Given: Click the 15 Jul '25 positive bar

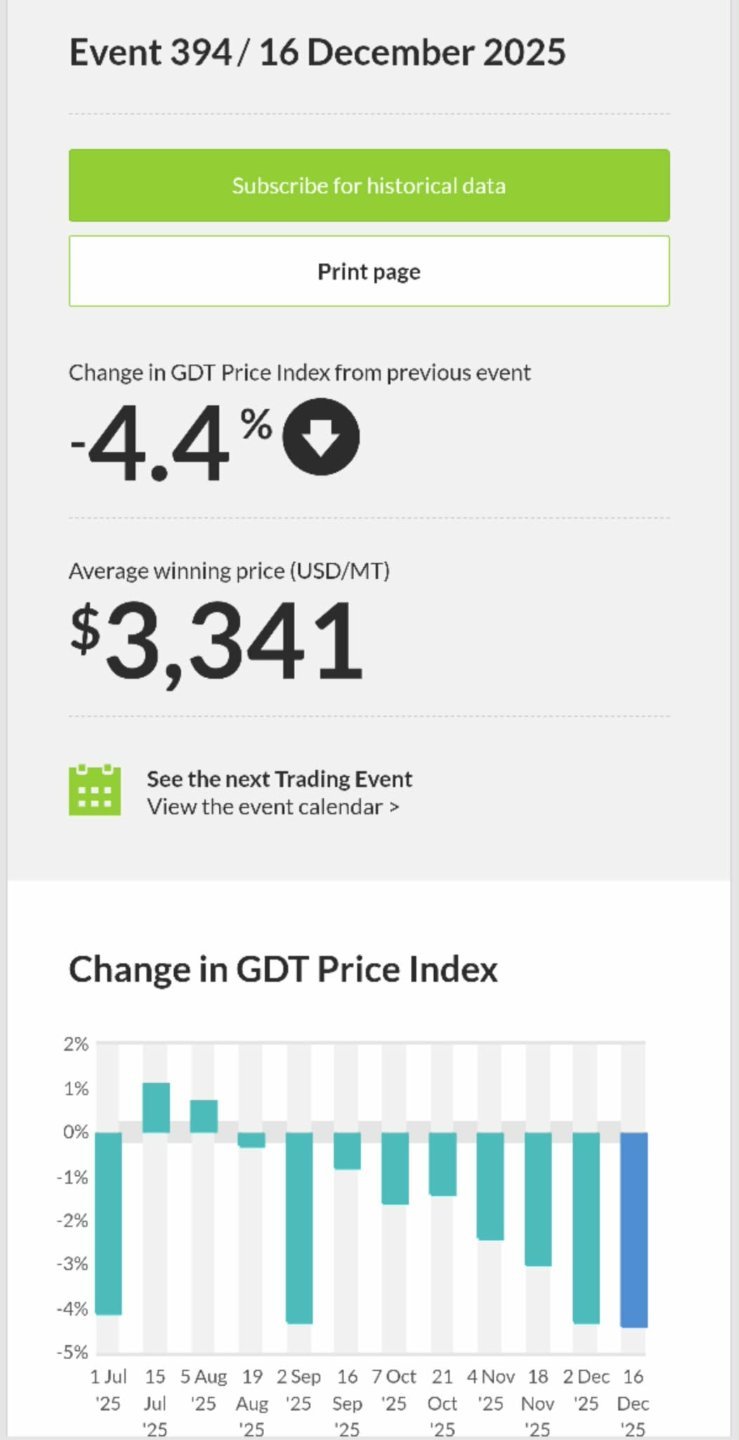Looking at the screenshot, I should coord(156,1108).
